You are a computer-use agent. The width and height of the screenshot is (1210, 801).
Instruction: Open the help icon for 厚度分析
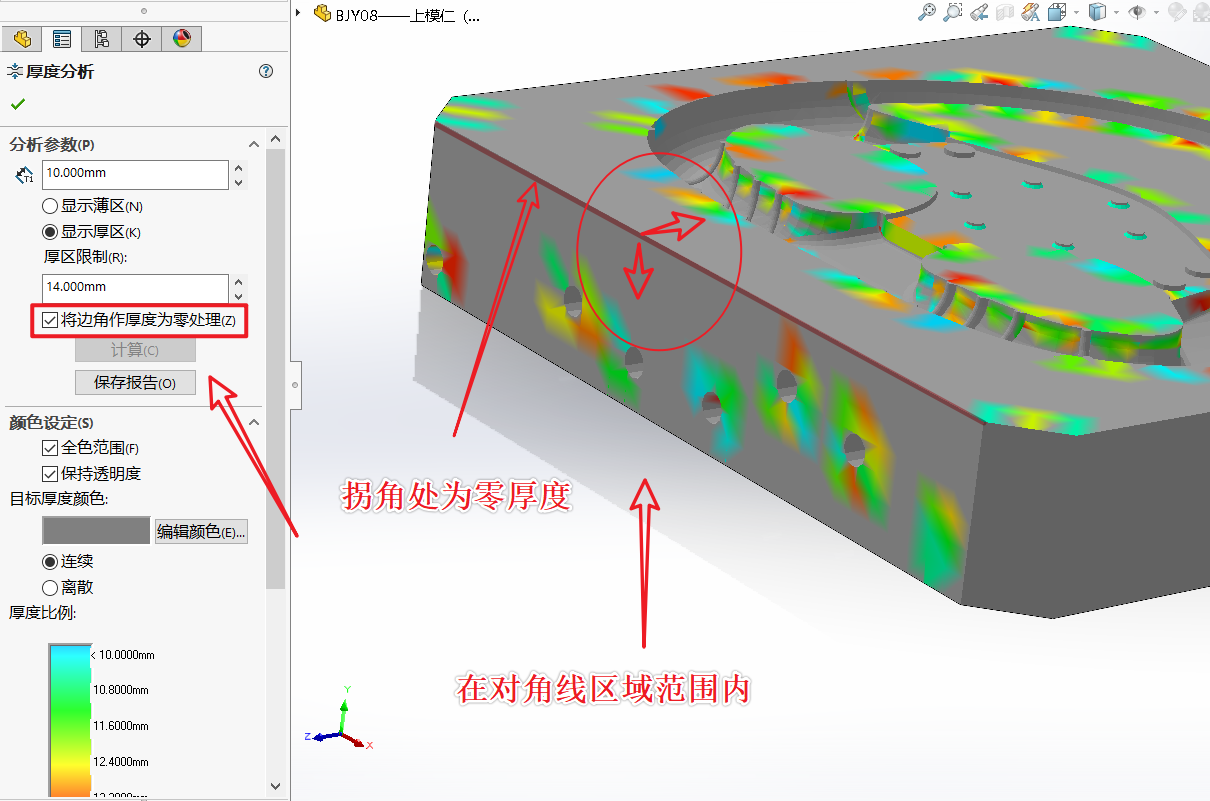[x=266, y=71]
